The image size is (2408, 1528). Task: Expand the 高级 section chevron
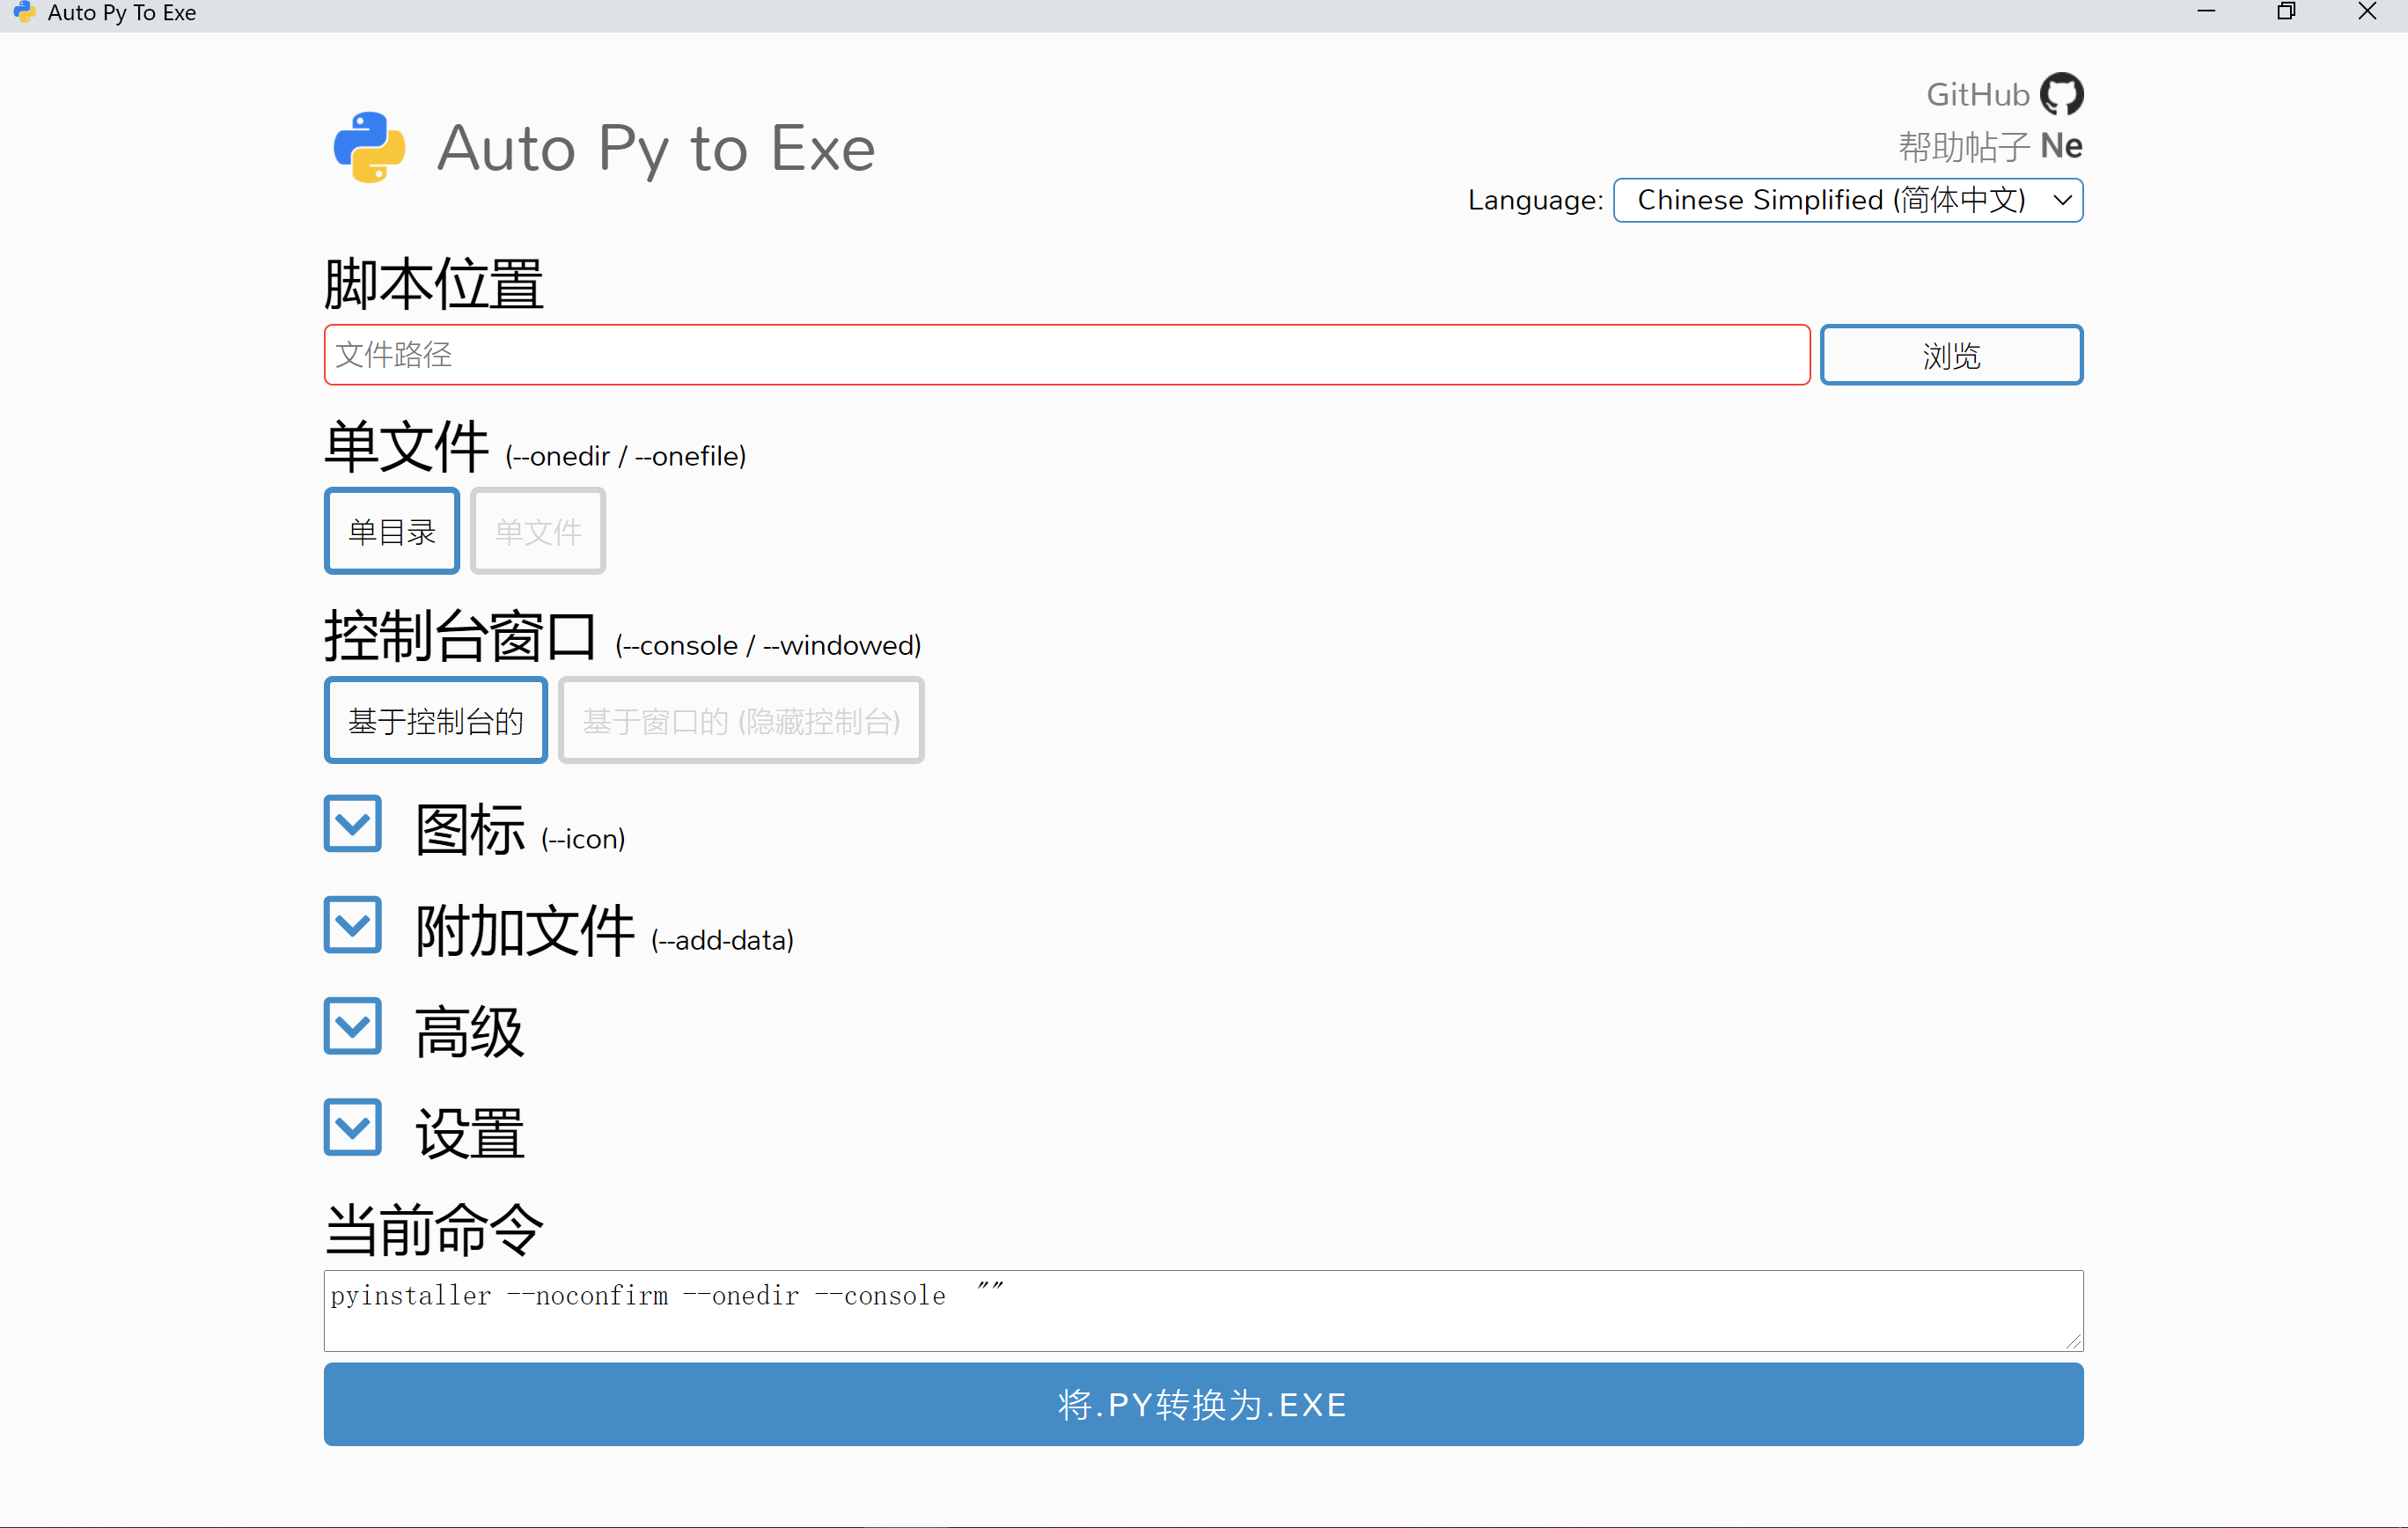click(353, 1026)
